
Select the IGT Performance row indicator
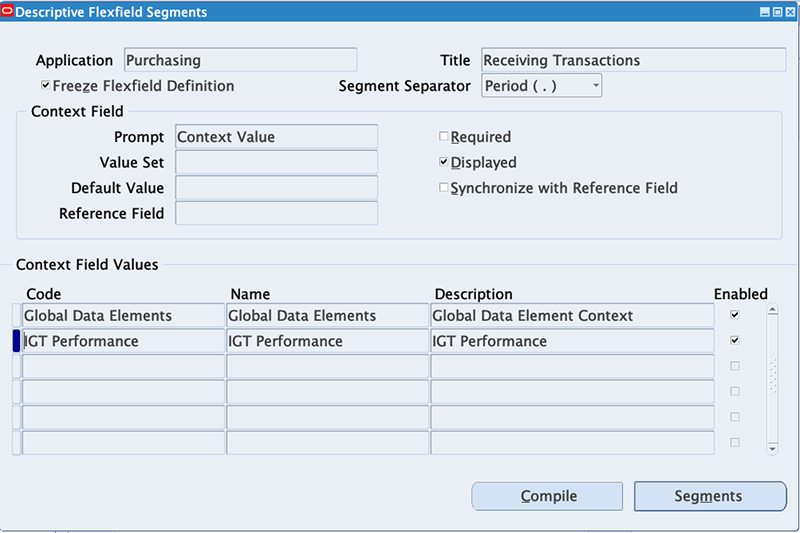(x=16, y=341)
